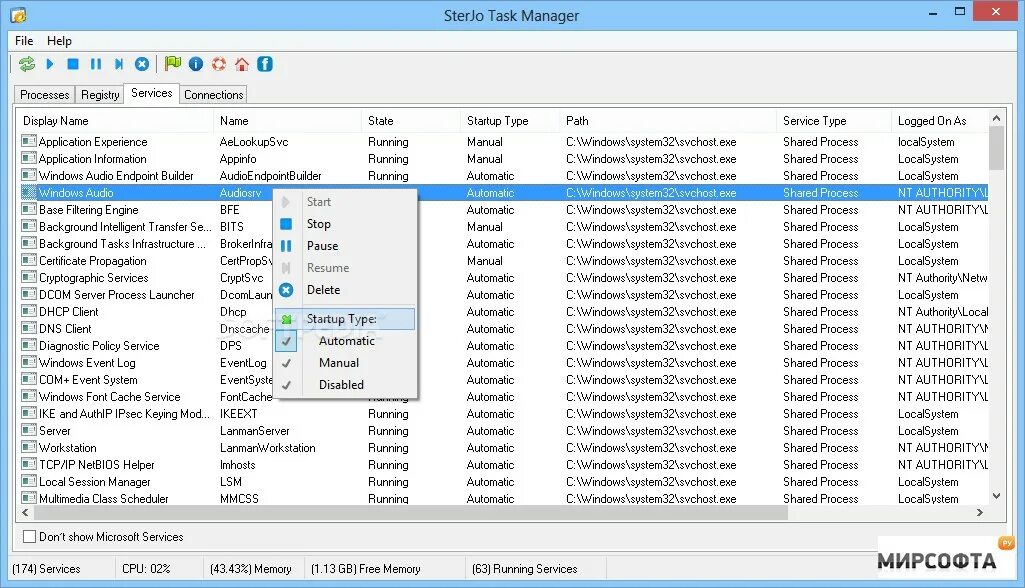Image resolution: width=1025 pixels, height=588 pixels.
Task: Click the Start service play icon in toolbar
Action: (x=50, y=64)
